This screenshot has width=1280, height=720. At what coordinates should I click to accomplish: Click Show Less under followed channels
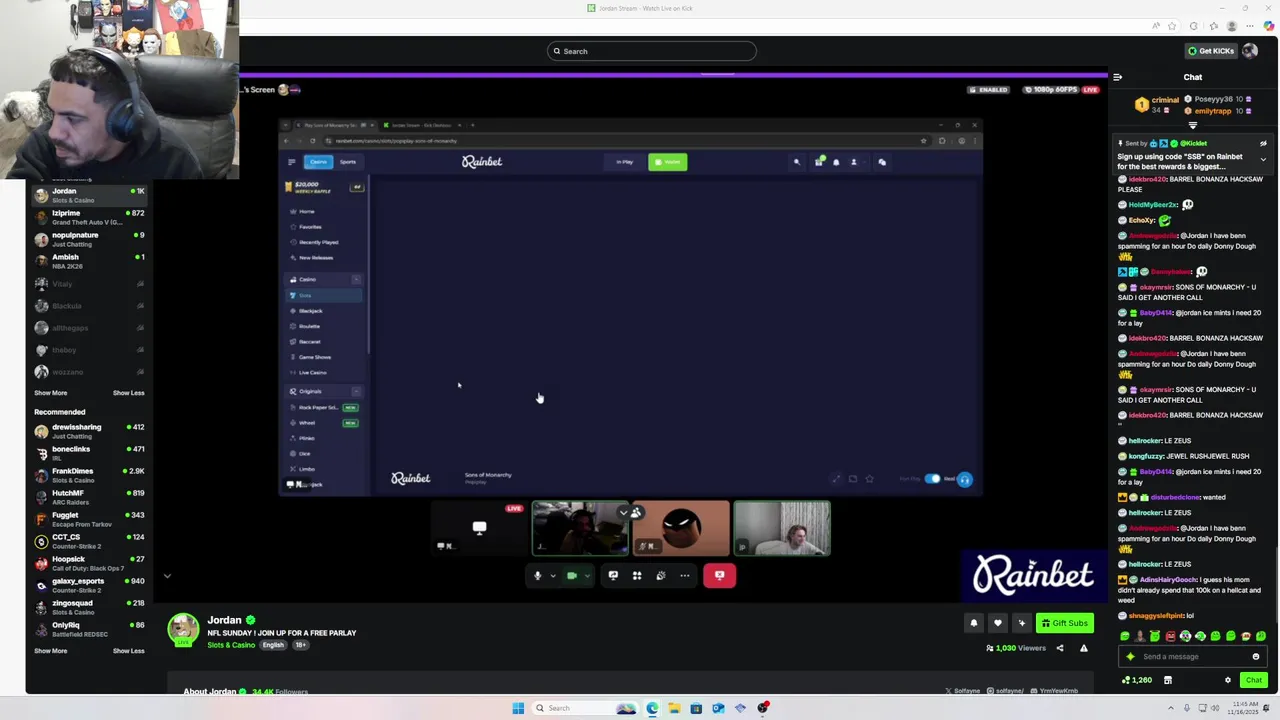tap(128, 393)
